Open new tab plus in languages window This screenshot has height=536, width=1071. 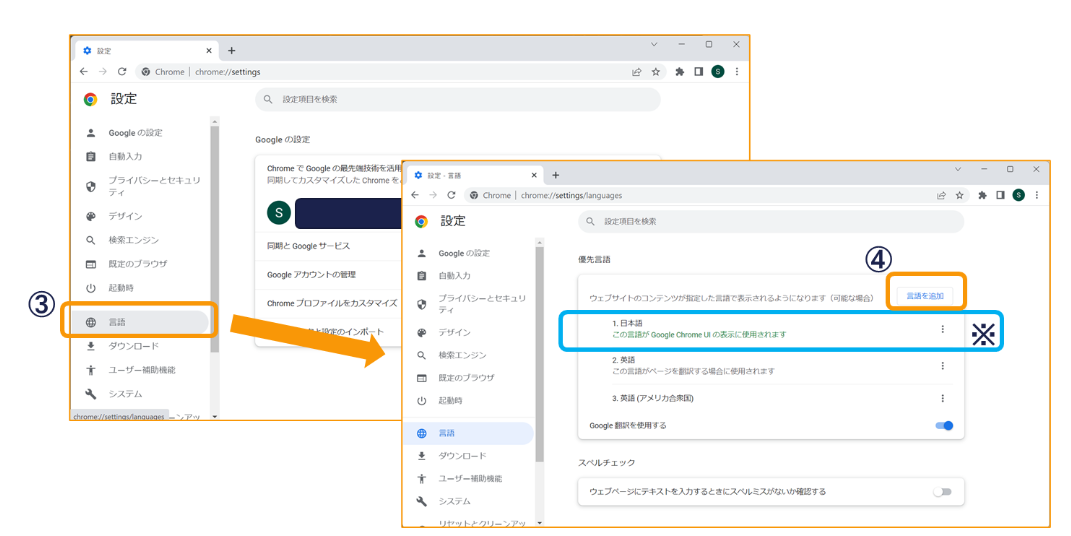pos(555,175)
